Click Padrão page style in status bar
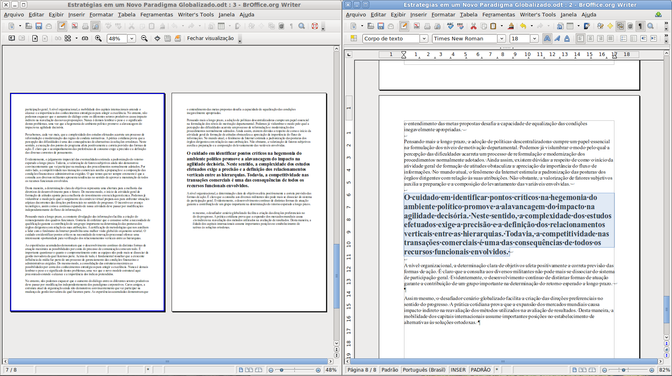This screenshot has width=672, height=376. coord(390,370)
